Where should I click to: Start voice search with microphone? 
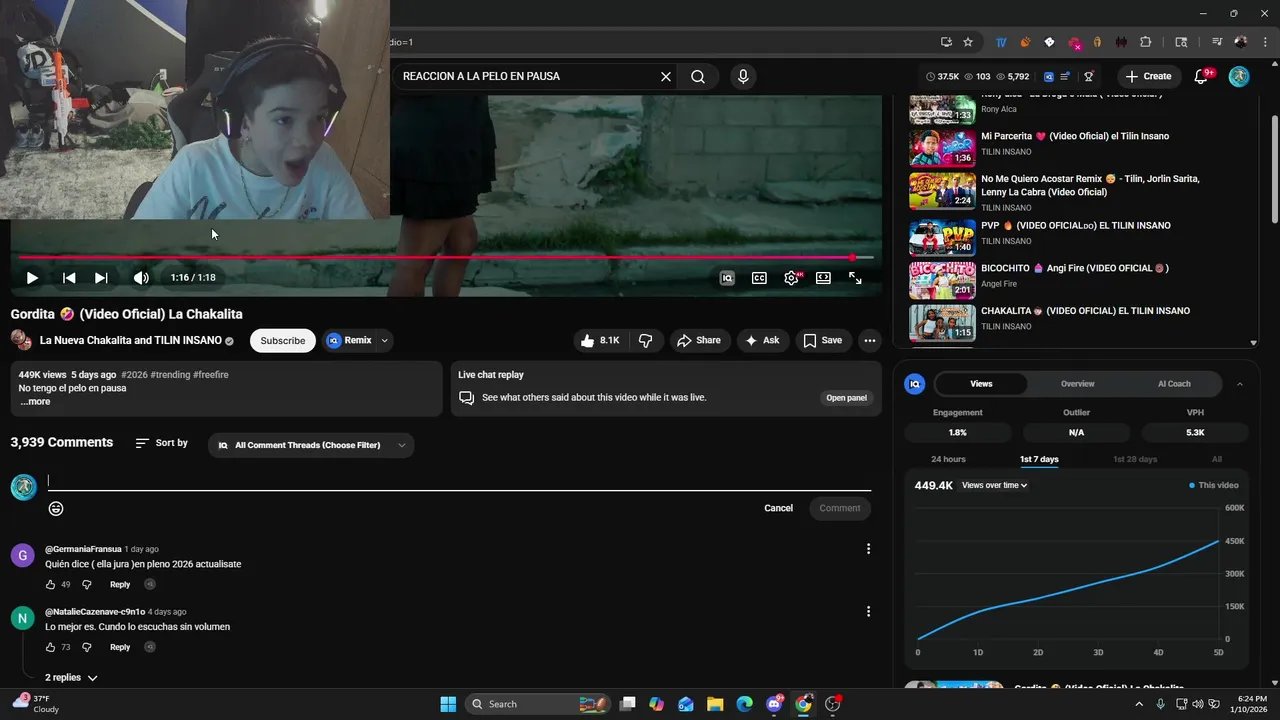pos(743,76)
